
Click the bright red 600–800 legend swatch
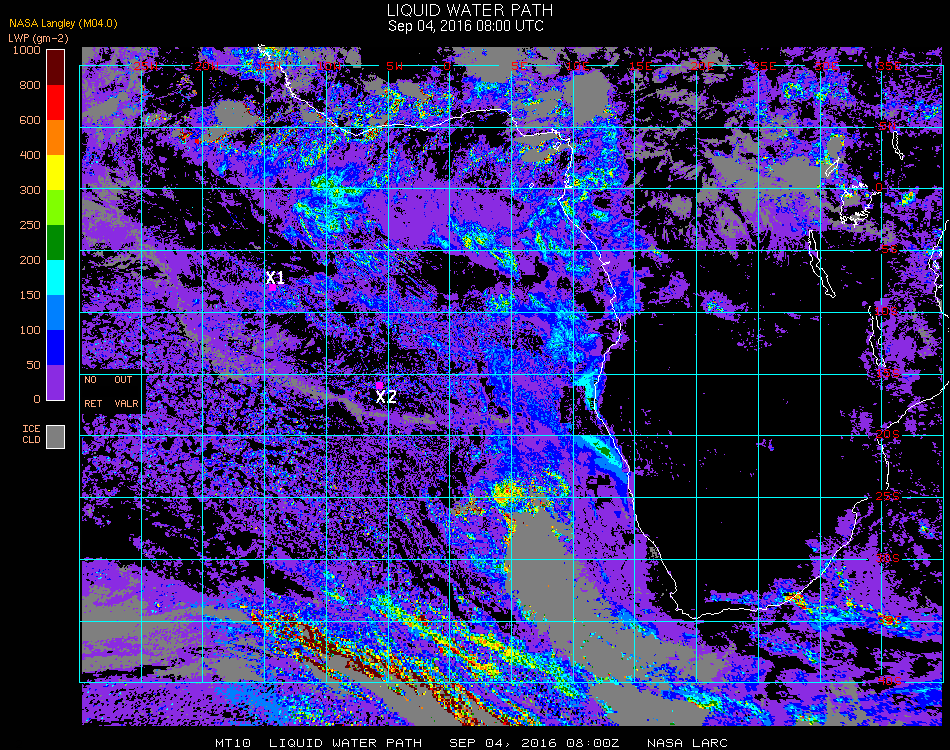[56, 102]
